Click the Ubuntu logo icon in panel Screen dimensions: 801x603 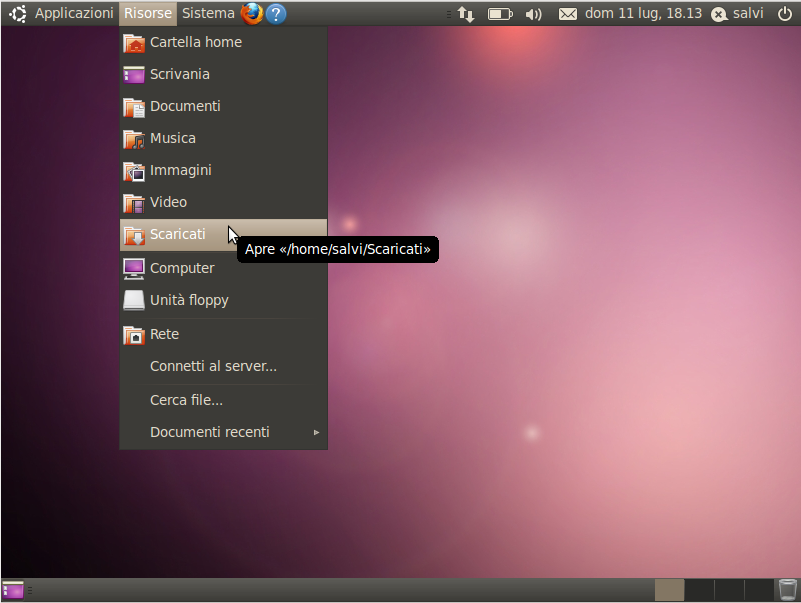[17, 14]
